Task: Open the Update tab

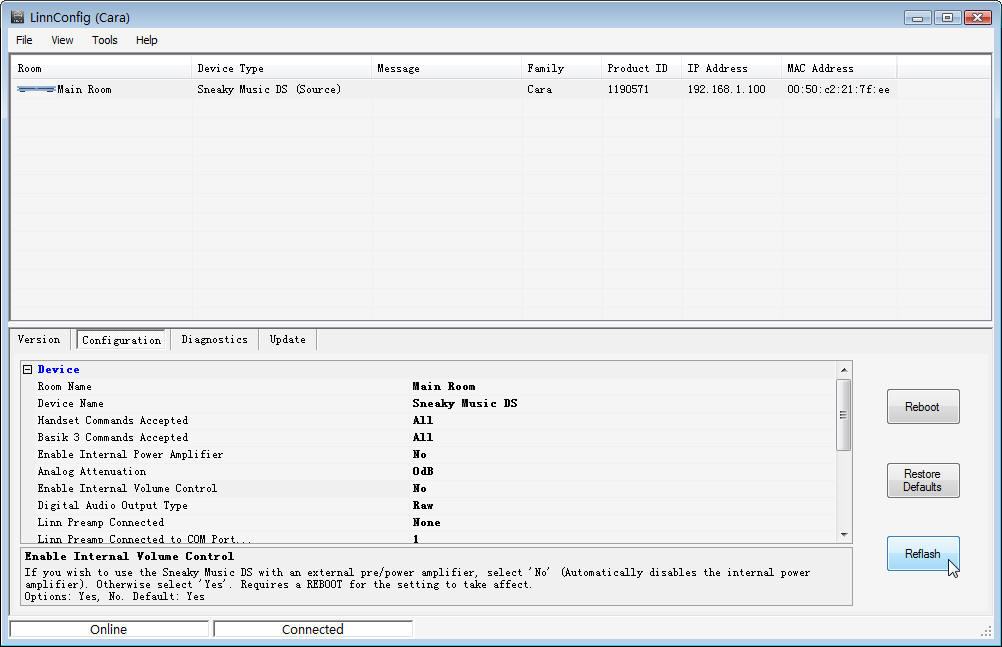Action: (288, 339)
